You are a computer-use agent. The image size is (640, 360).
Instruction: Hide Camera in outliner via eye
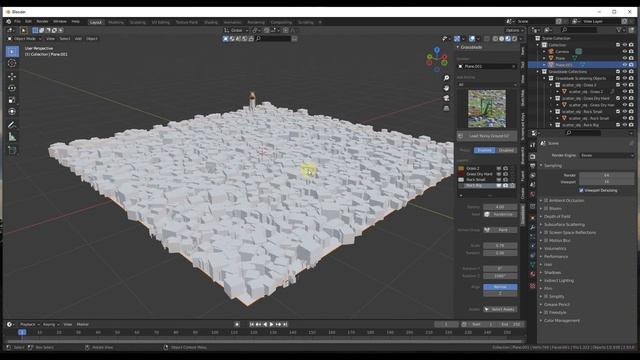point(624,51)
